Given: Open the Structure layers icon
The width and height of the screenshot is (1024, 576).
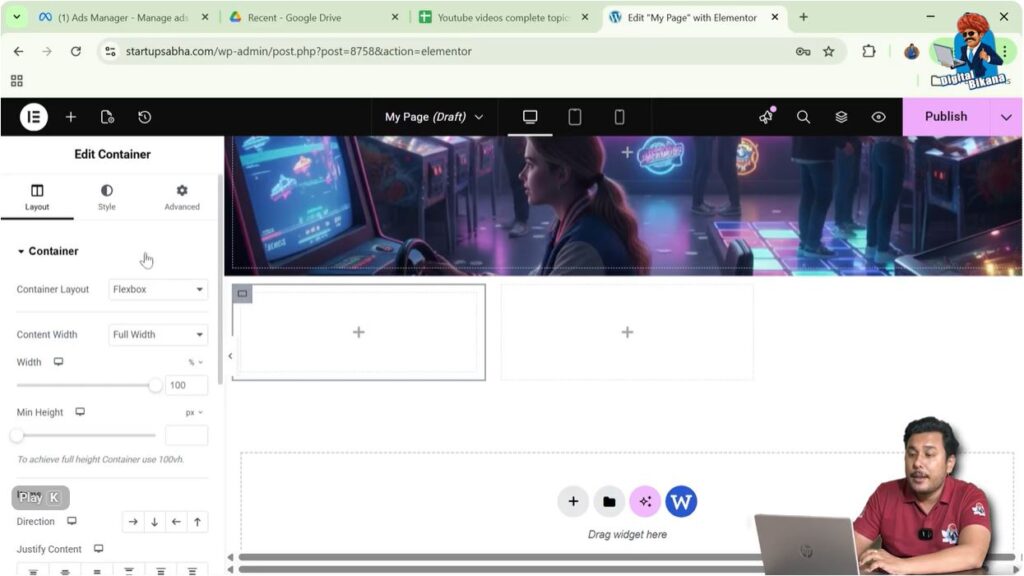Looking at the screenshot, I should tap(841, 117).
